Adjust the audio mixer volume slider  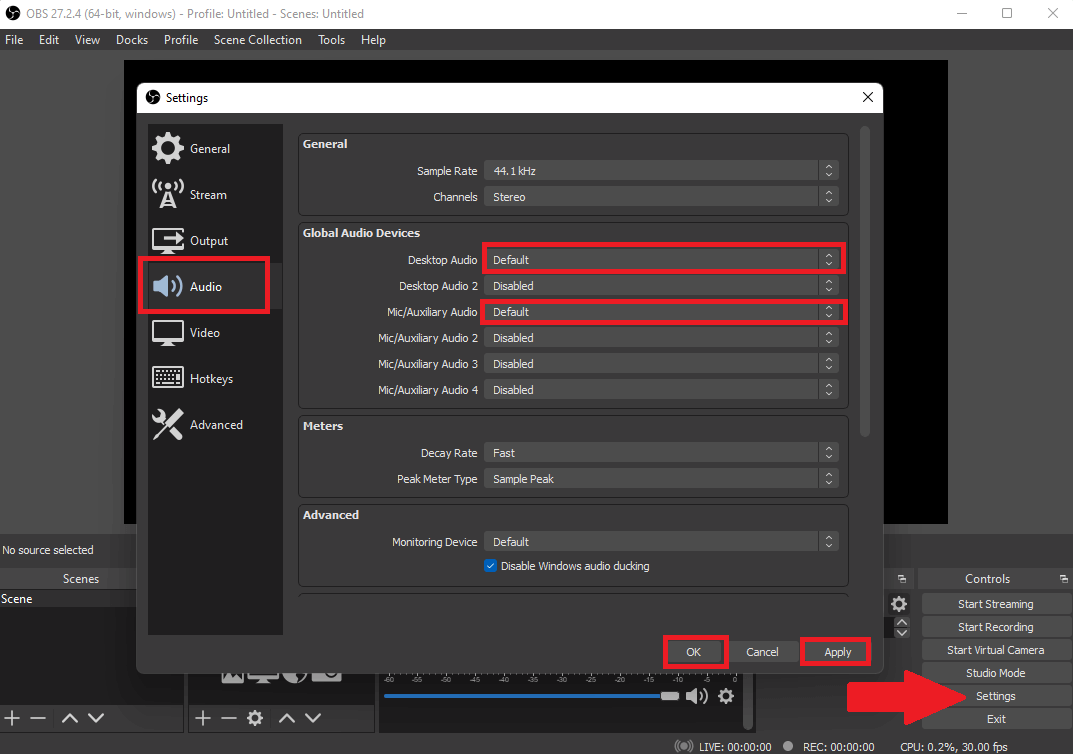click(x=532, y=696)
